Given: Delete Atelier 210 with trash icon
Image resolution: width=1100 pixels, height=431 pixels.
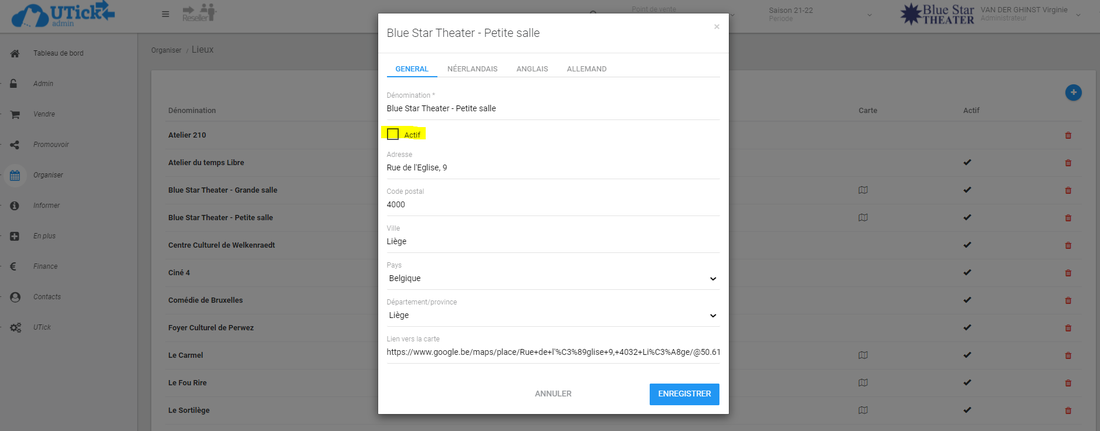Looking at the screenshot, I should [1068, 135].
